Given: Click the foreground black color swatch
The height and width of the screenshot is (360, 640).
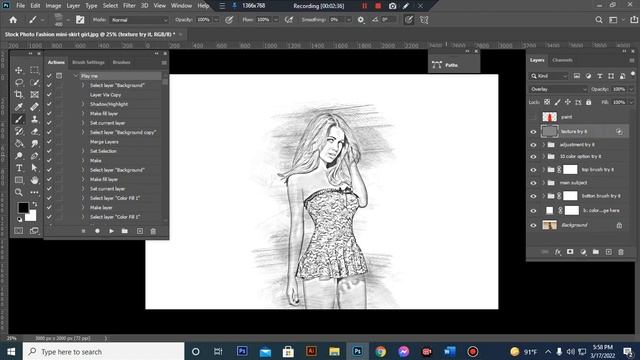Looking at the screenshot, I should pyautogui.click(x=23, y=207).
